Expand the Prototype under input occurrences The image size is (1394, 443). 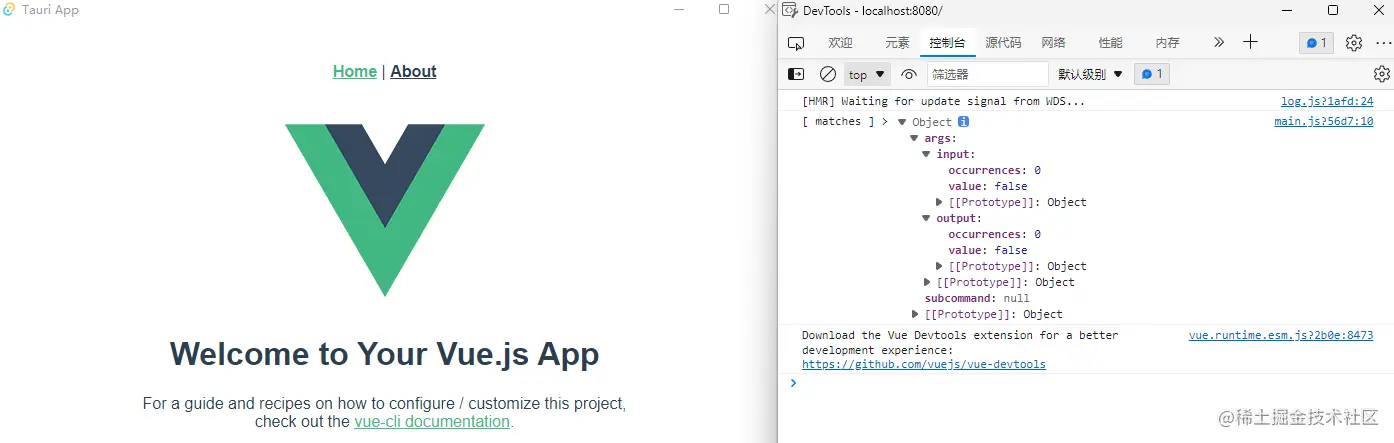939,202
